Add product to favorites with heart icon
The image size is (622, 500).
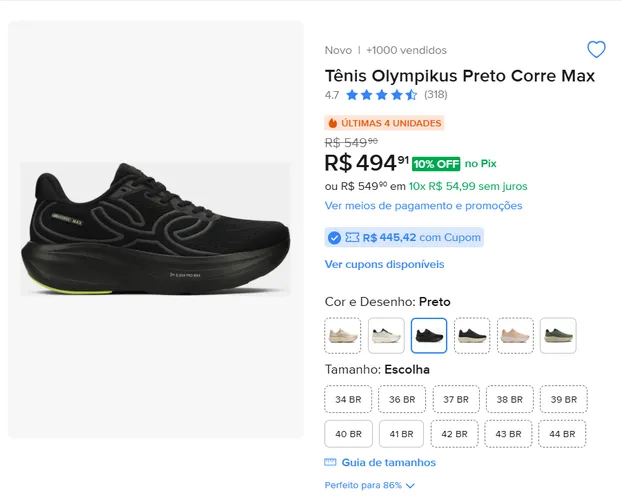596,50
